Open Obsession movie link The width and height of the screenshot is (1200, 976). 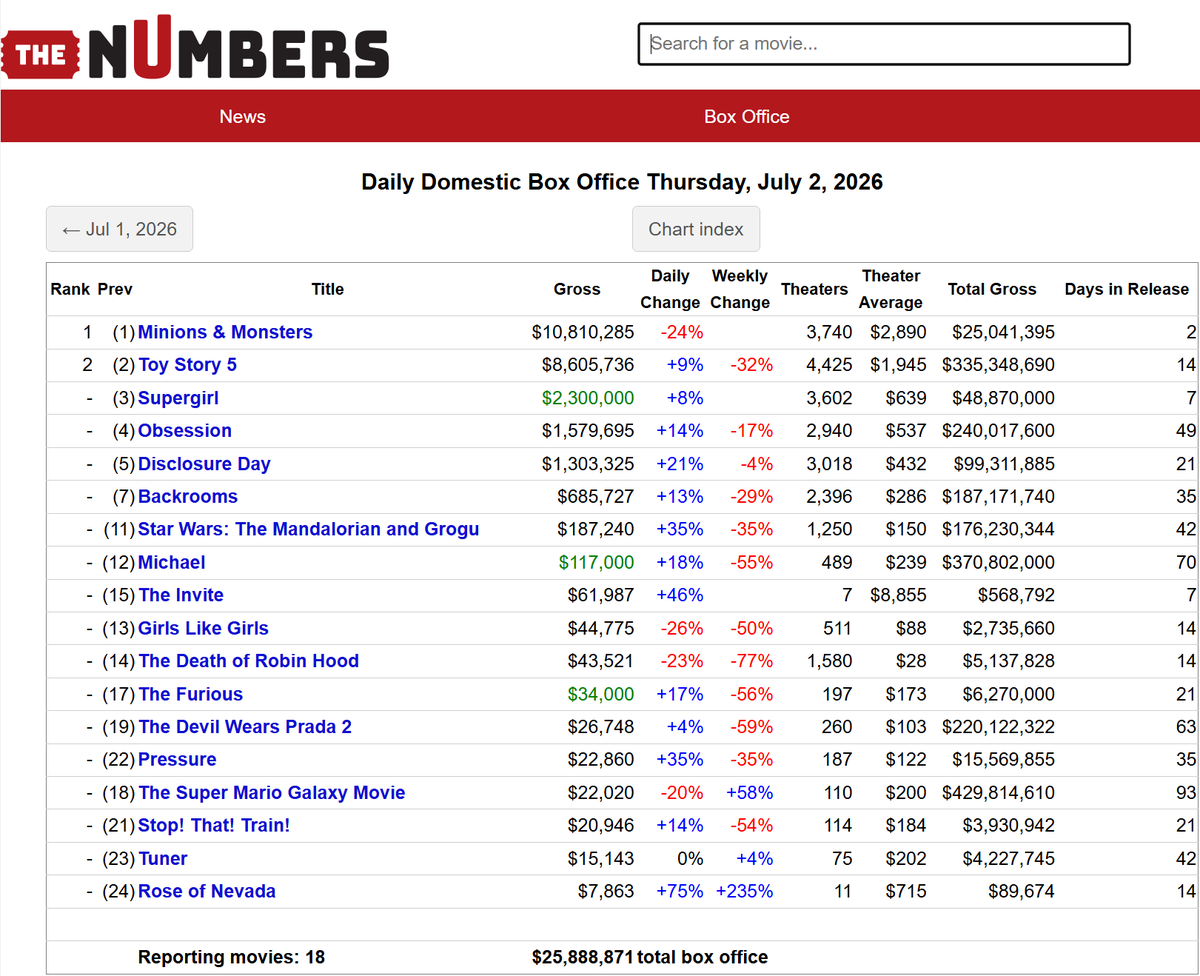pos(185,431)
